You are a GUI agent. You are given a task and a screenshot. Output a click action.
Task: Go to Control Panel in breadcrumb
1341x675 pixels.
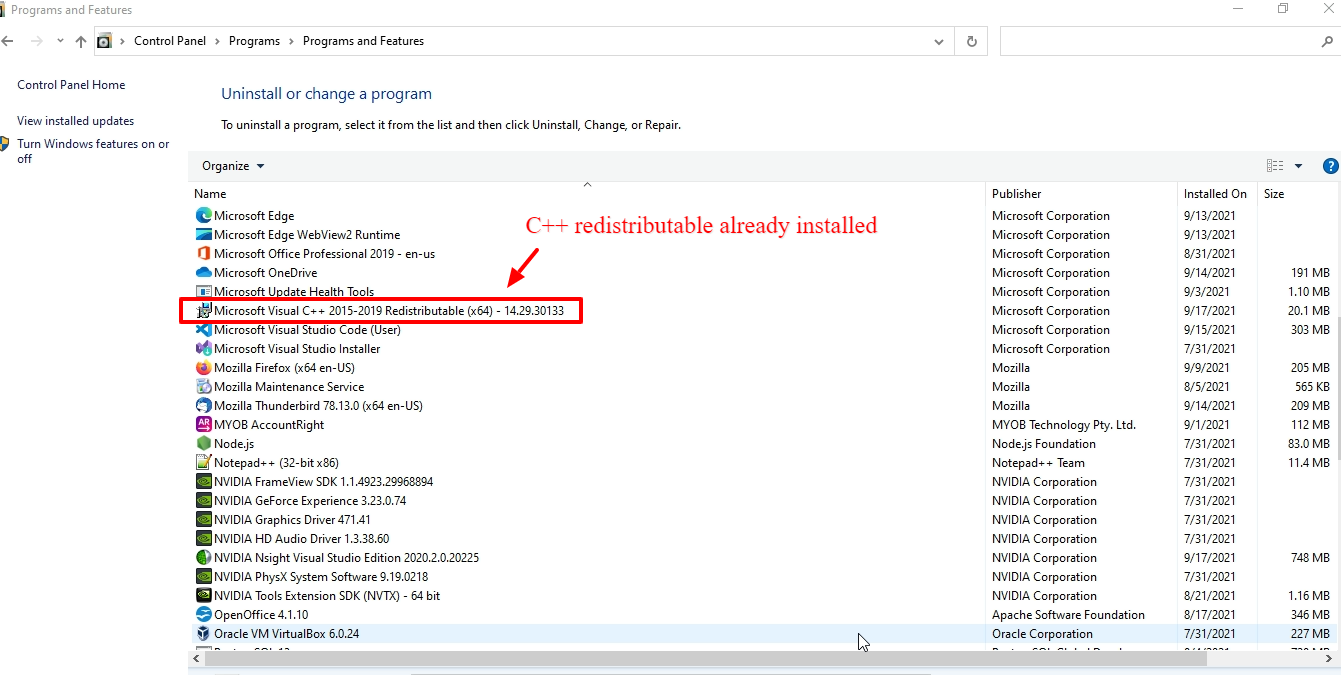[170, 41]
